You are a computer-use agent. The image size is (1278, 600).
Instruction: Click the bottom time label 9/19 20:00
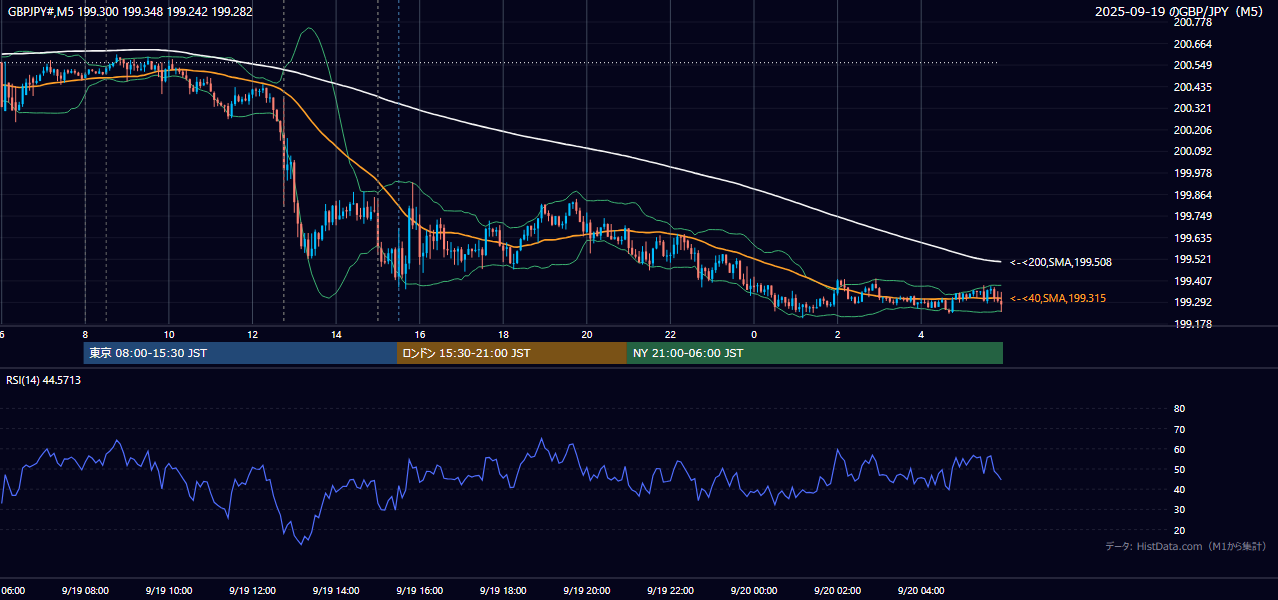[x=587, y=590]
